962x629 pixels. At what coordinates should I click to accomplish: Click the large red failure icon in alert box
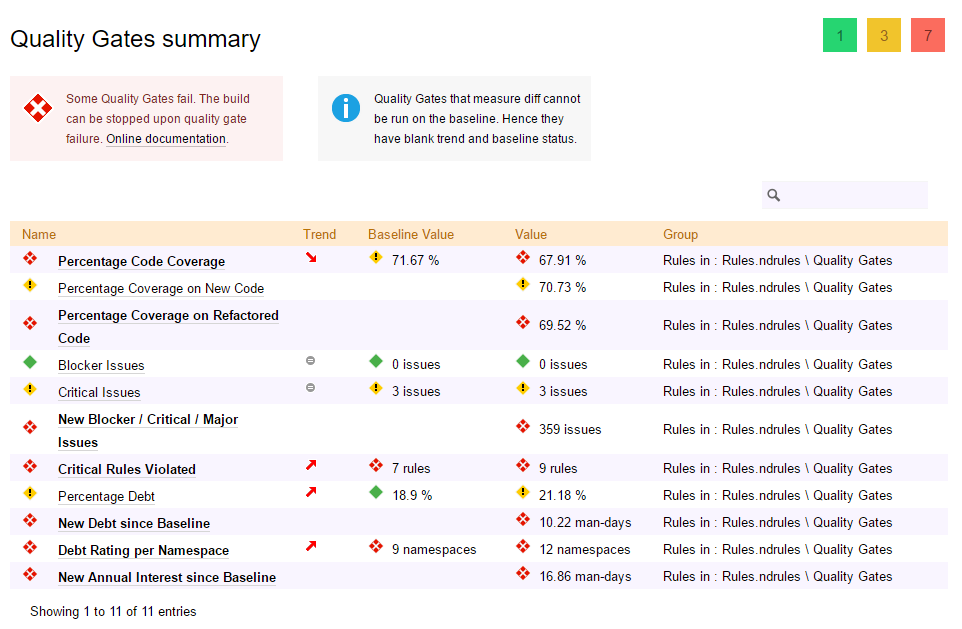[38, 108]
